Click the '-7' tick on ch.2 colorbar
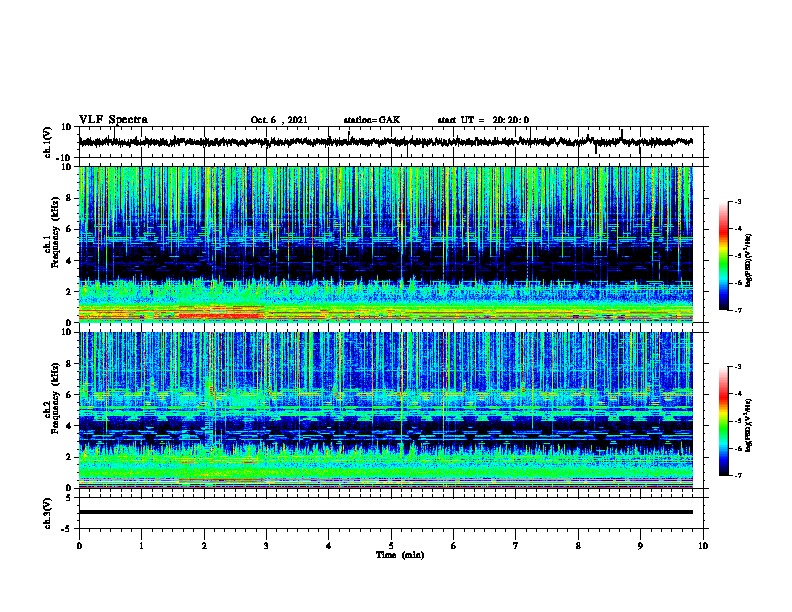The image size is (792, 612). pos(738,475)
